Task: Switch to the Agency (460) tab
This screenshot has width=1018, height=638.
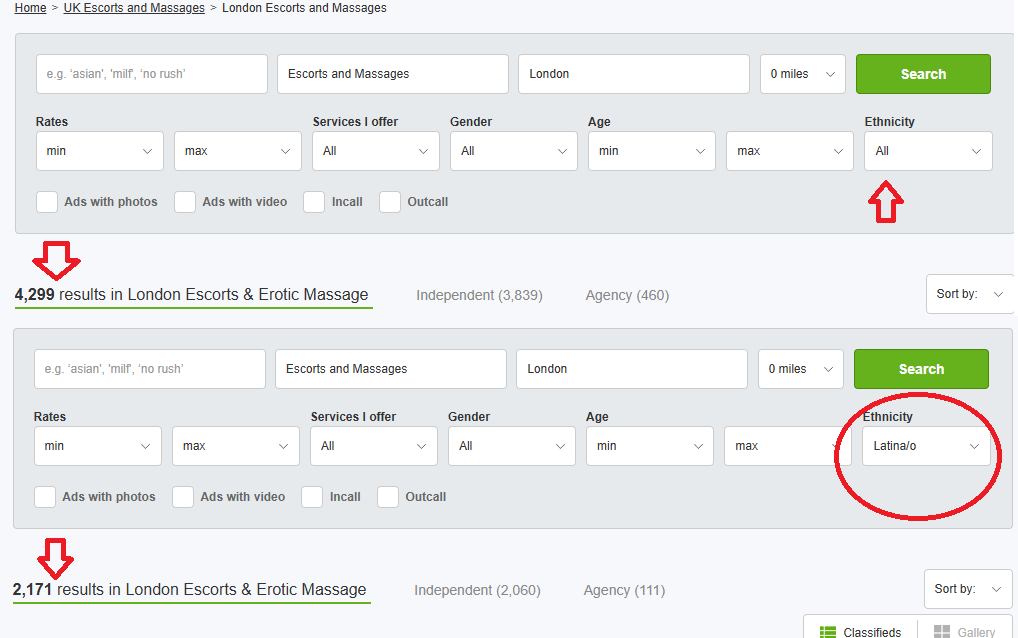Action: coord(627,295)
